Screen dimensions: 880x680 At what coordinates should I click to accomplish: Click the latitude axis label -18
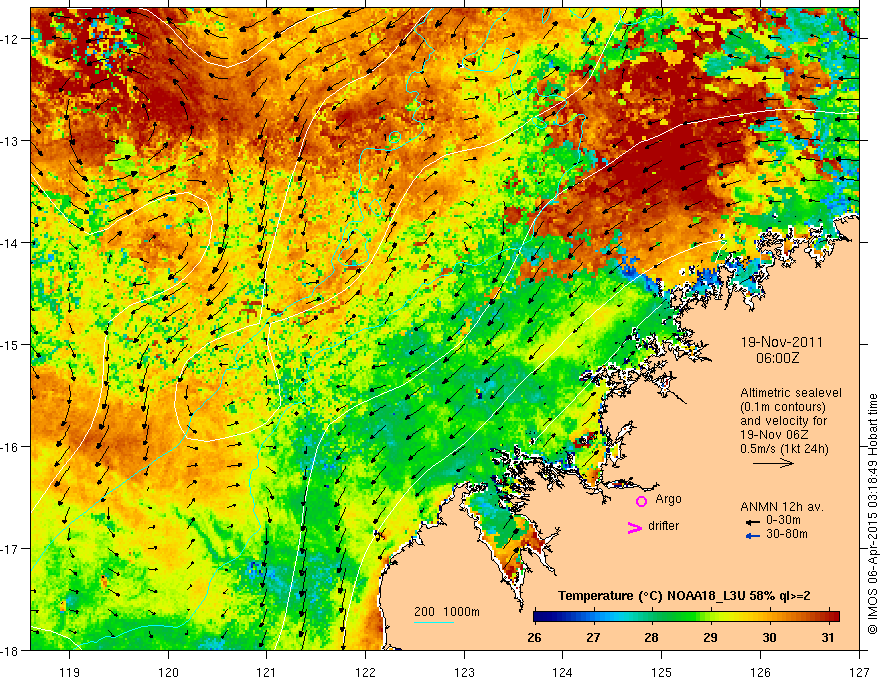click(11, 650)
